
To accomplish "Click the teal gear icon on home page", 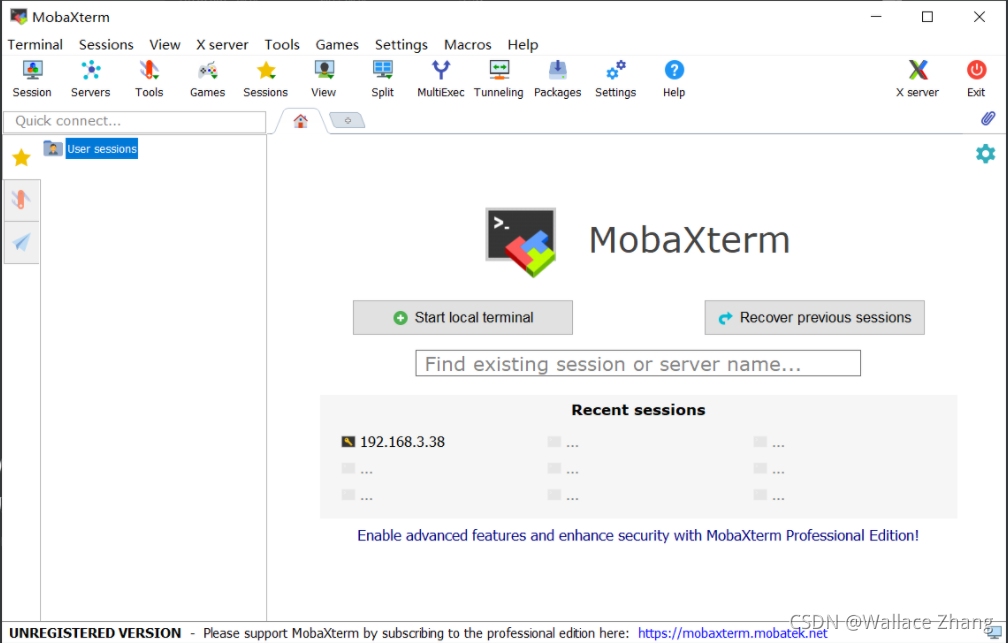I will coord(986,154).
